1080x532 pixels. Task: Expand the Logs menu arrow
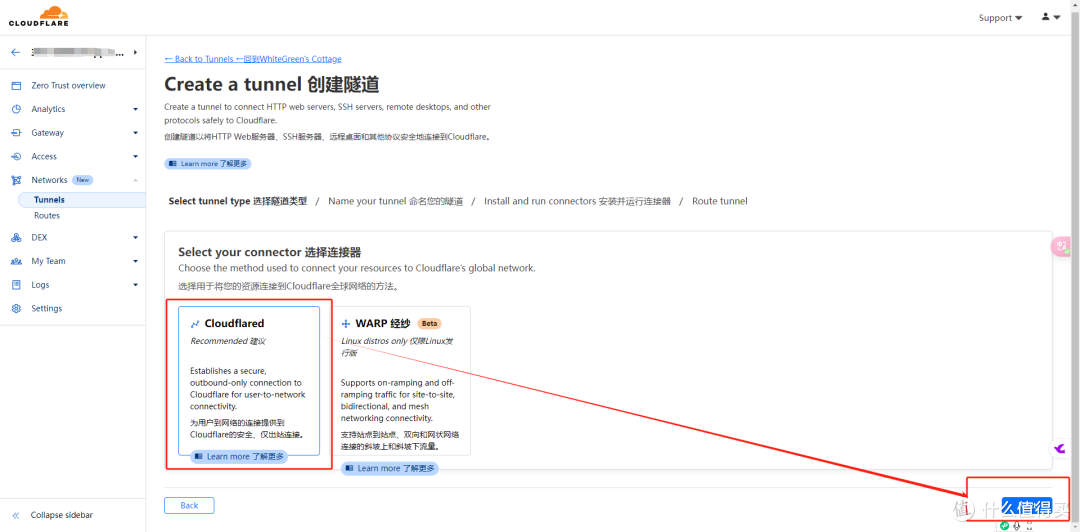[135, 285]
